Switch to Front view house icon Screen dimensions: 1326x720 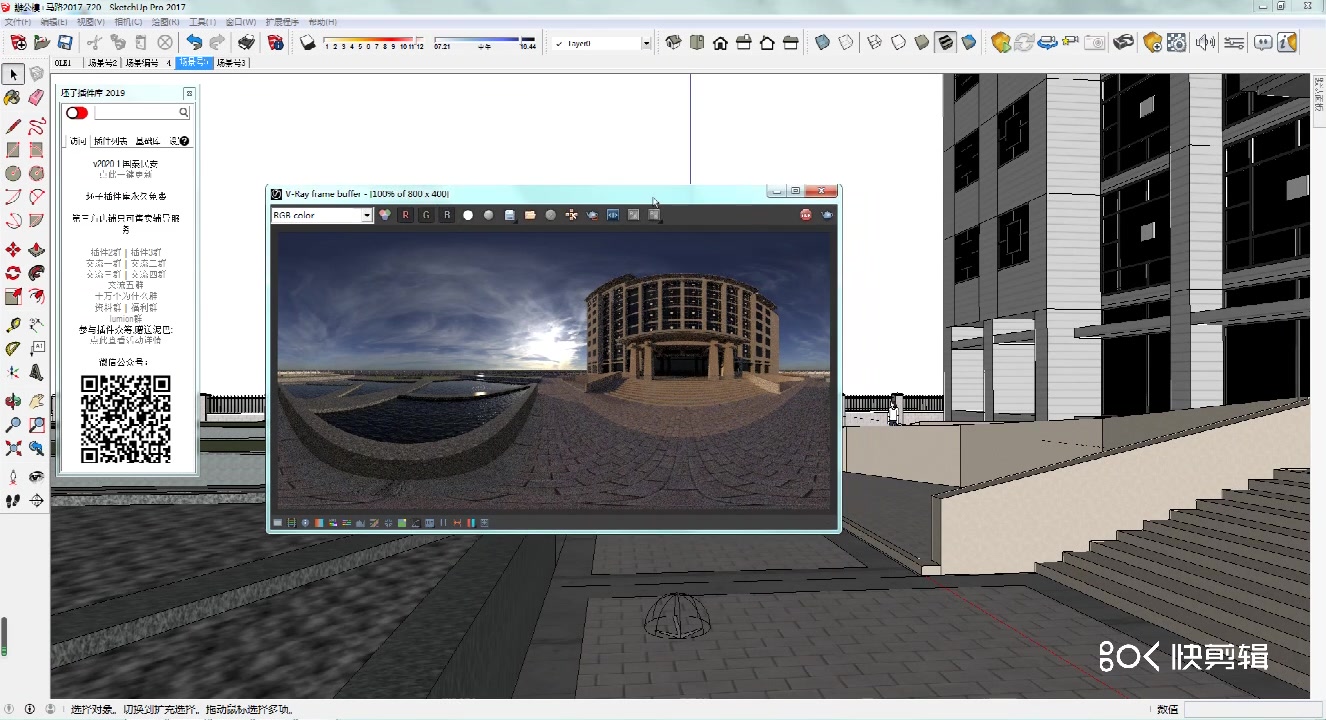pos(720,43)
